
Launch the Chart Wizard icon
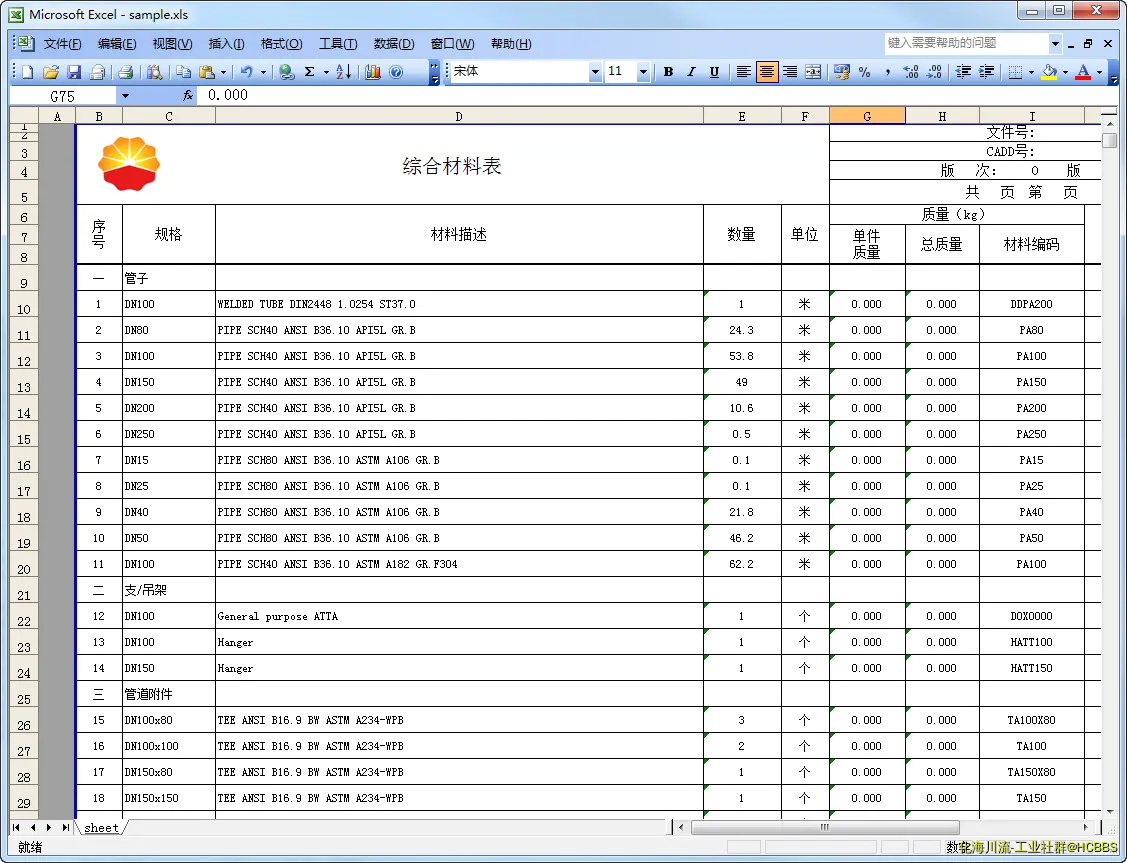[372, 72]
